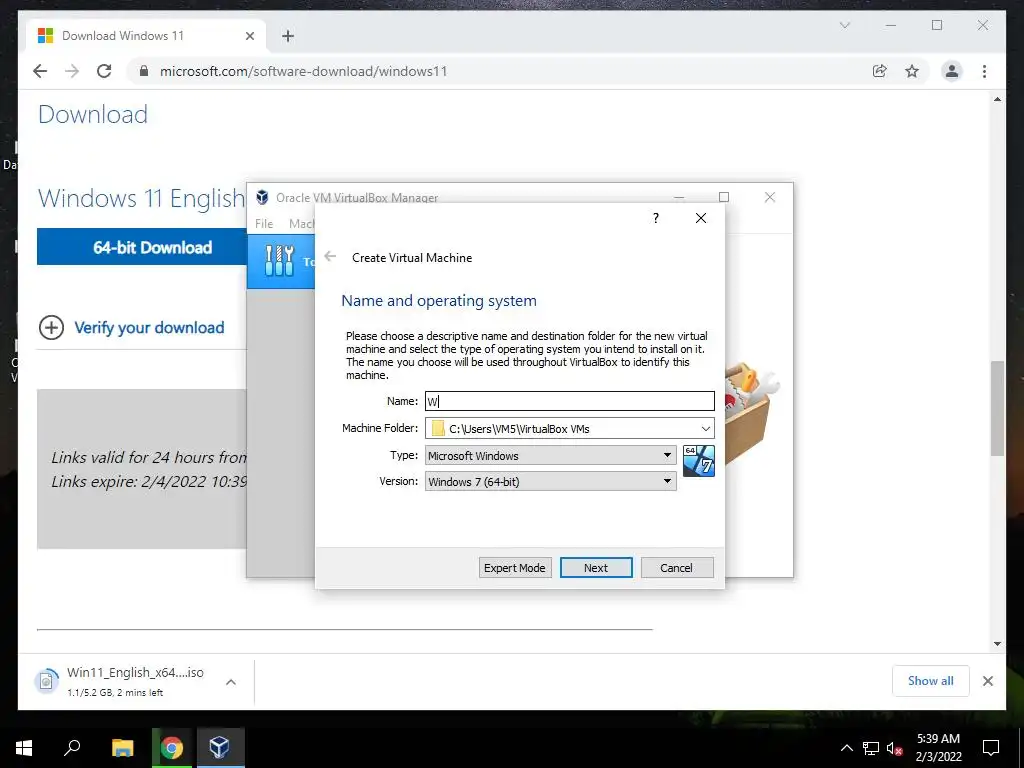Click the page scrollbar thumb
This screenshot has width=1024, height=768.
pos(997,408)
